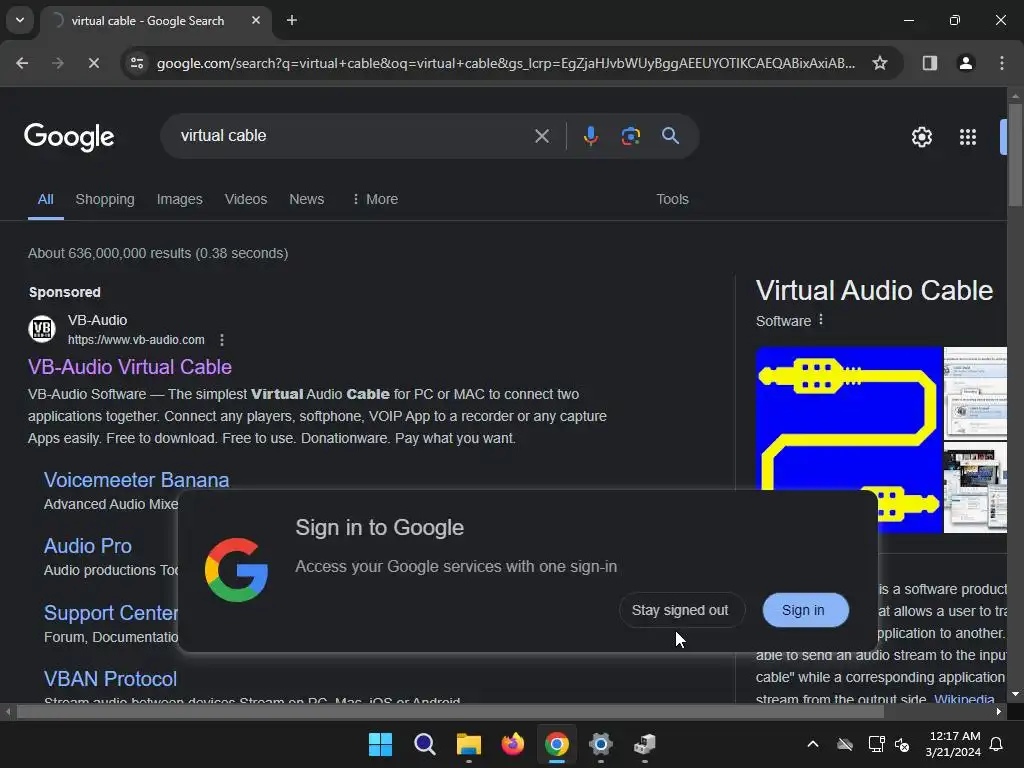Open the search Tools options
Image resolution: width=1024 pixels, height=768 pixels.
[672, 199]
